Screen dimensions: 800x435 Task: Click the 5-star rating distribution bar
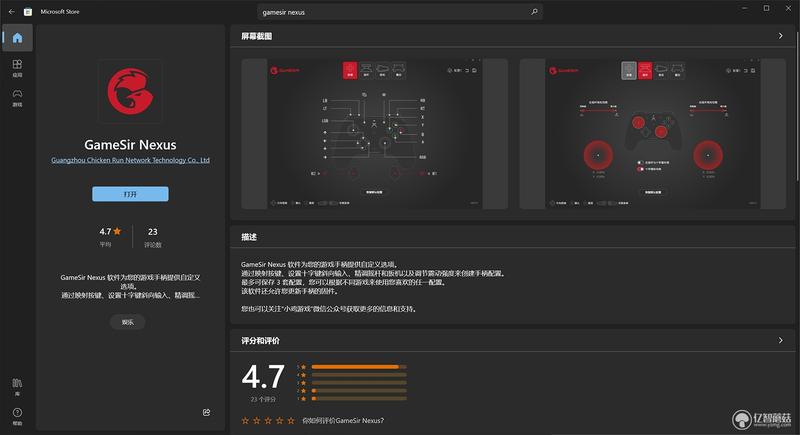click(359, 367)
